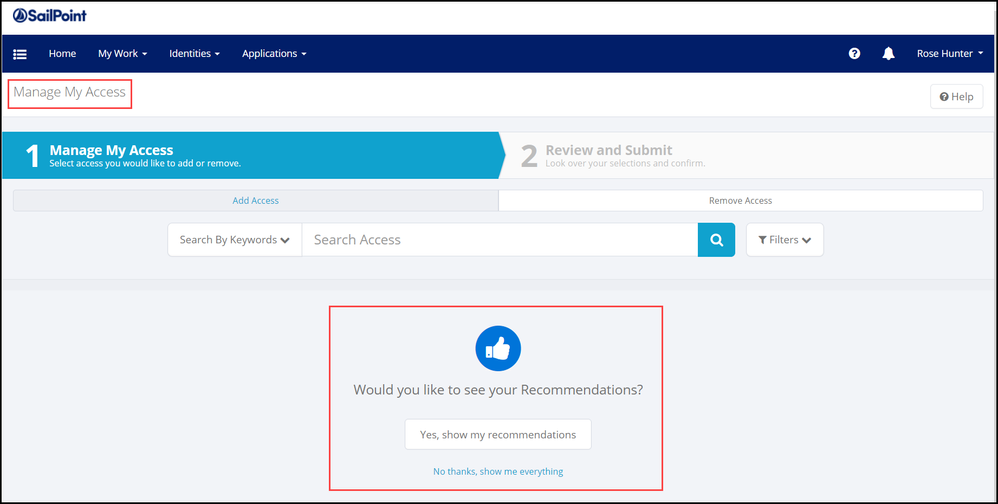Open the Applications dropdown menu
This screenshot has width=998, height=504.
point(274,54)
